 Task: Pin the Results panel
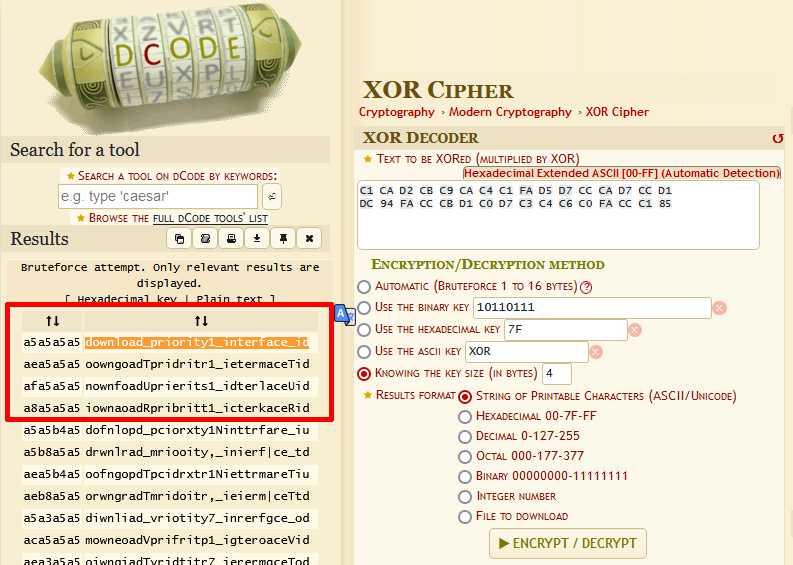[x=283, y=239]
